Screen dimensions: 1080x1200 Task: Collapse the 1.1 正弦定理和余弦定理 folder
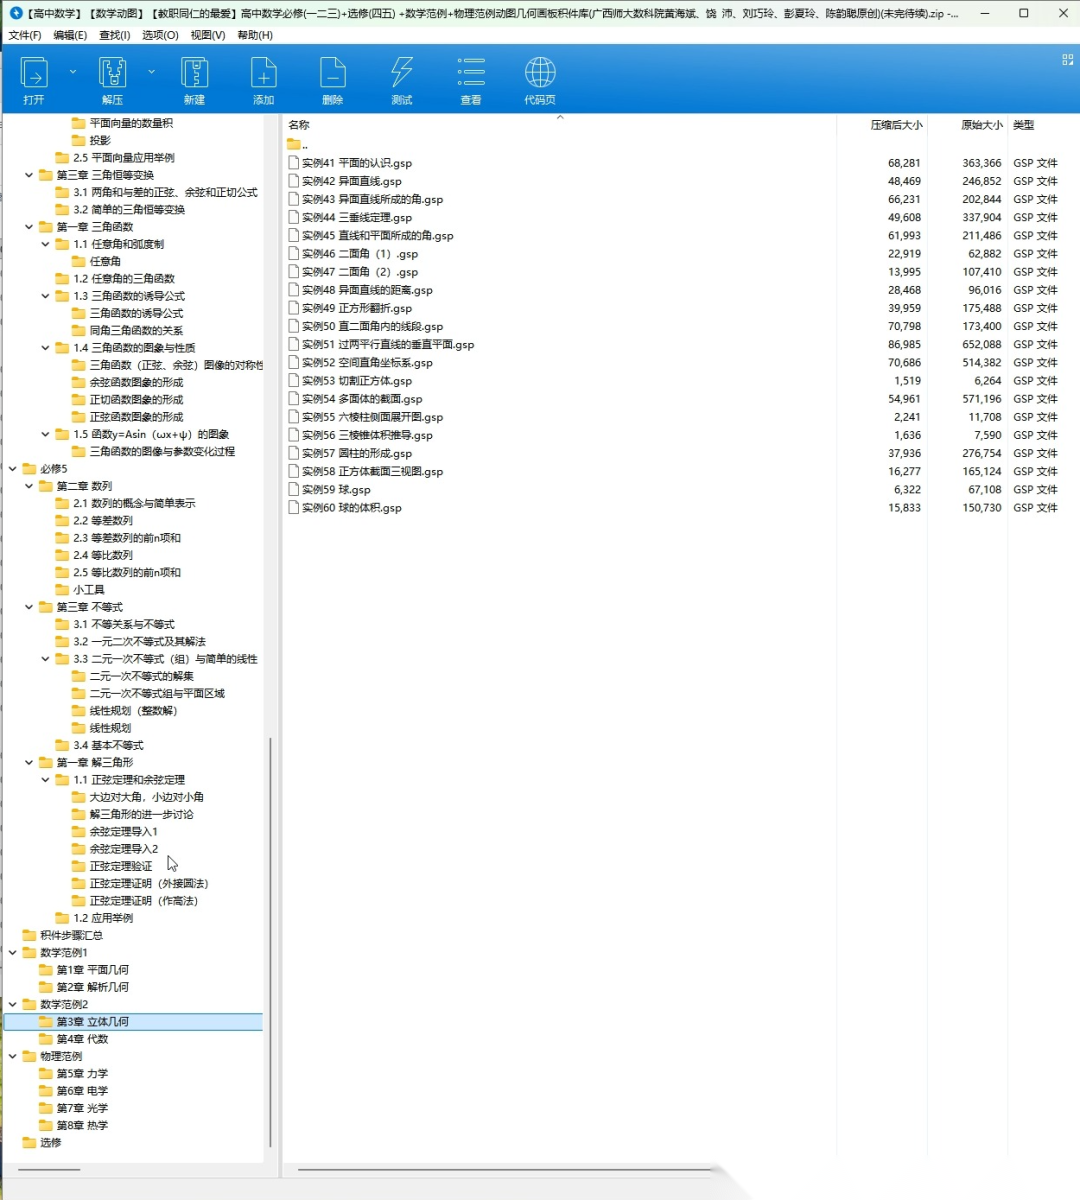pyautogui.click(x=46, y=780)
